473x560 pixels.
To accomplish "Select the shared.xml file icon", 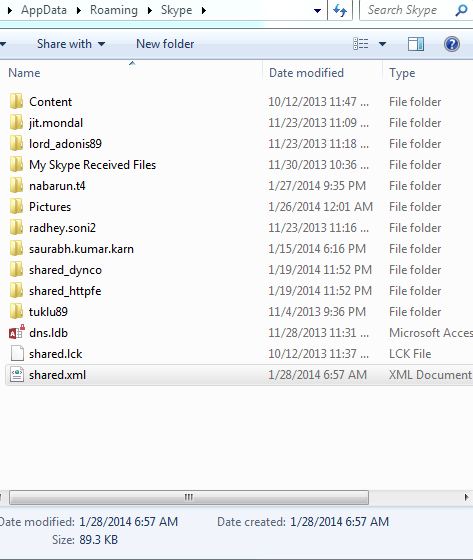I will (16, 375).
